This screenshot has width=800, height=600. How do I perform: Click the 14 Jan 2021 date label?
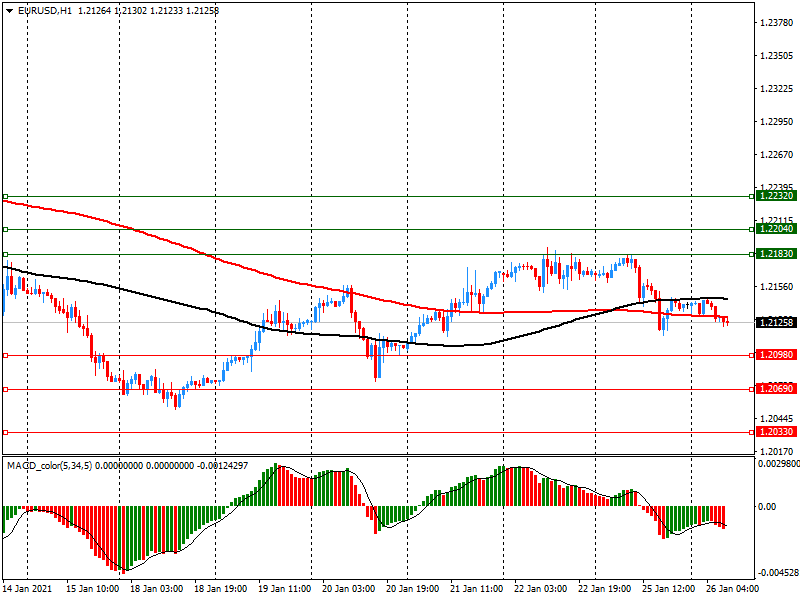[27, 588]
